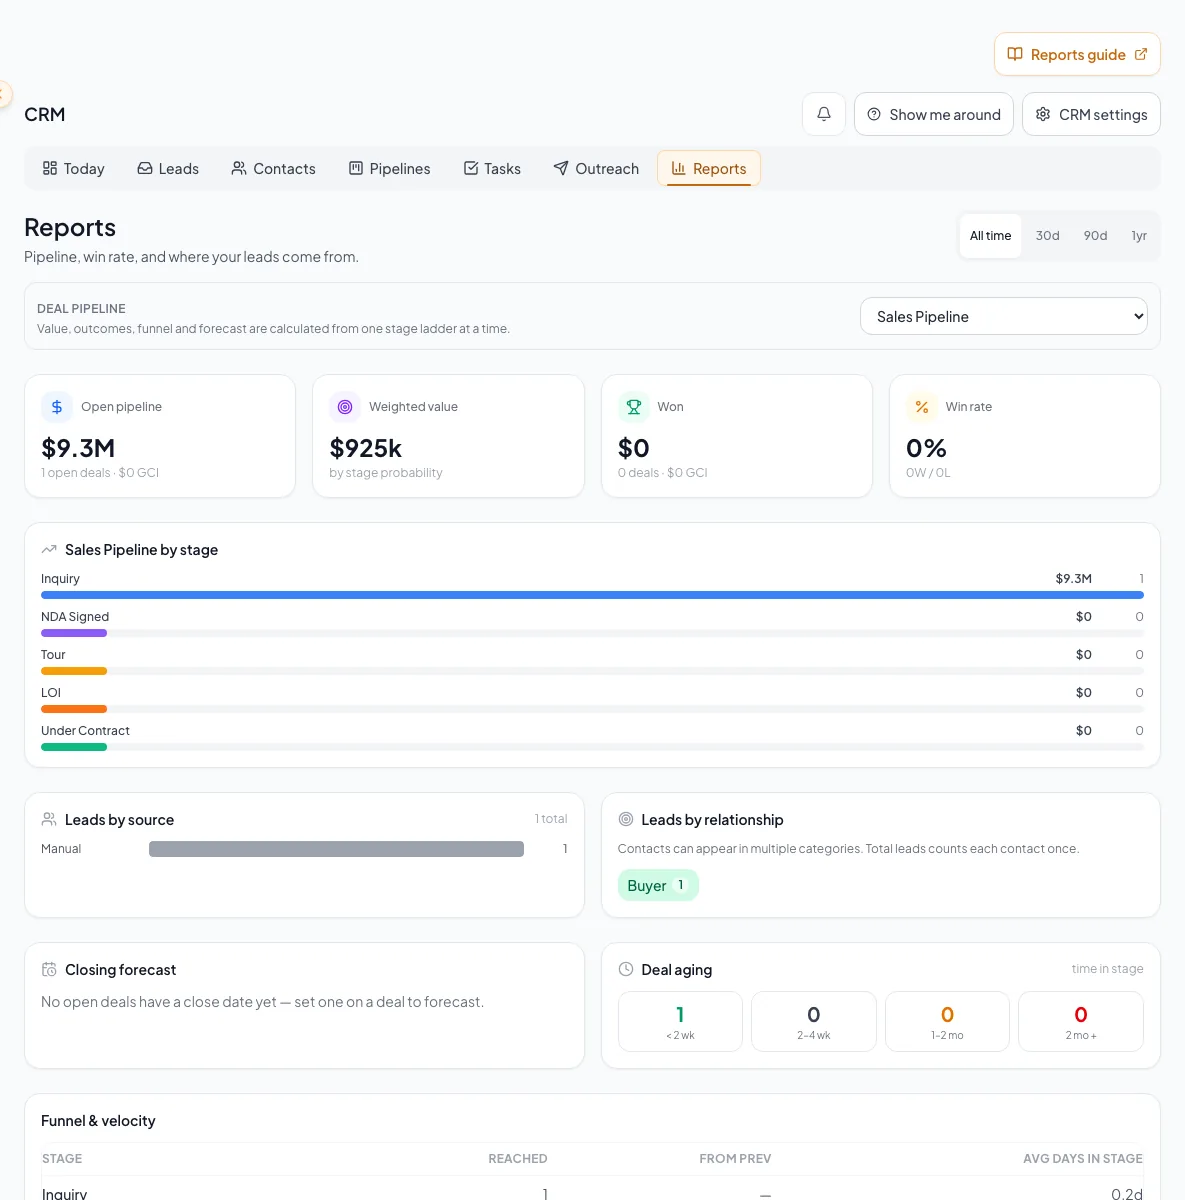Open the Contacts tab

[273, 168]
